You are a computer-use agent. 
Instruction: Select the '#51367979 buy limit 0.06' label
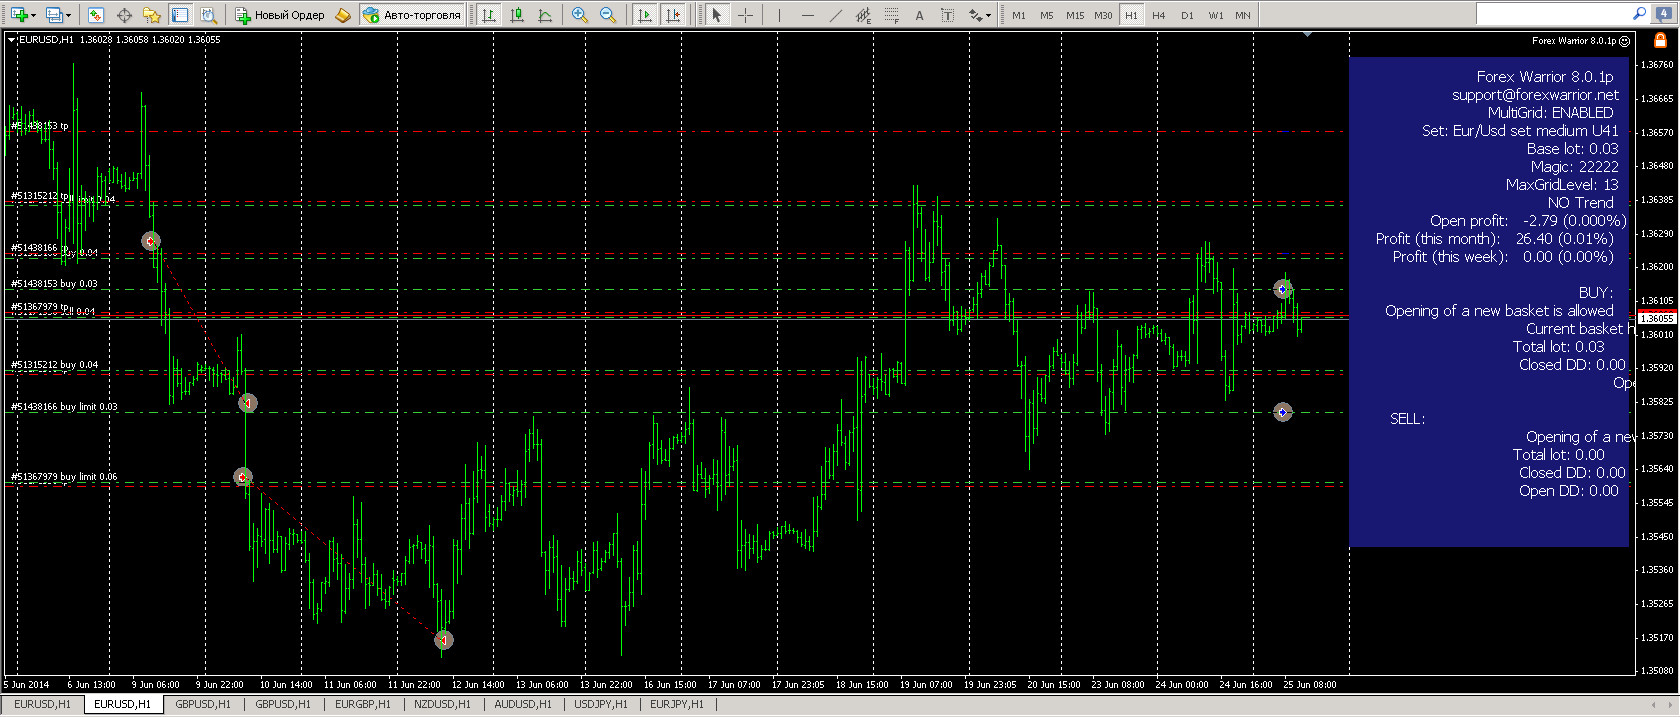(x=64, y=477)
